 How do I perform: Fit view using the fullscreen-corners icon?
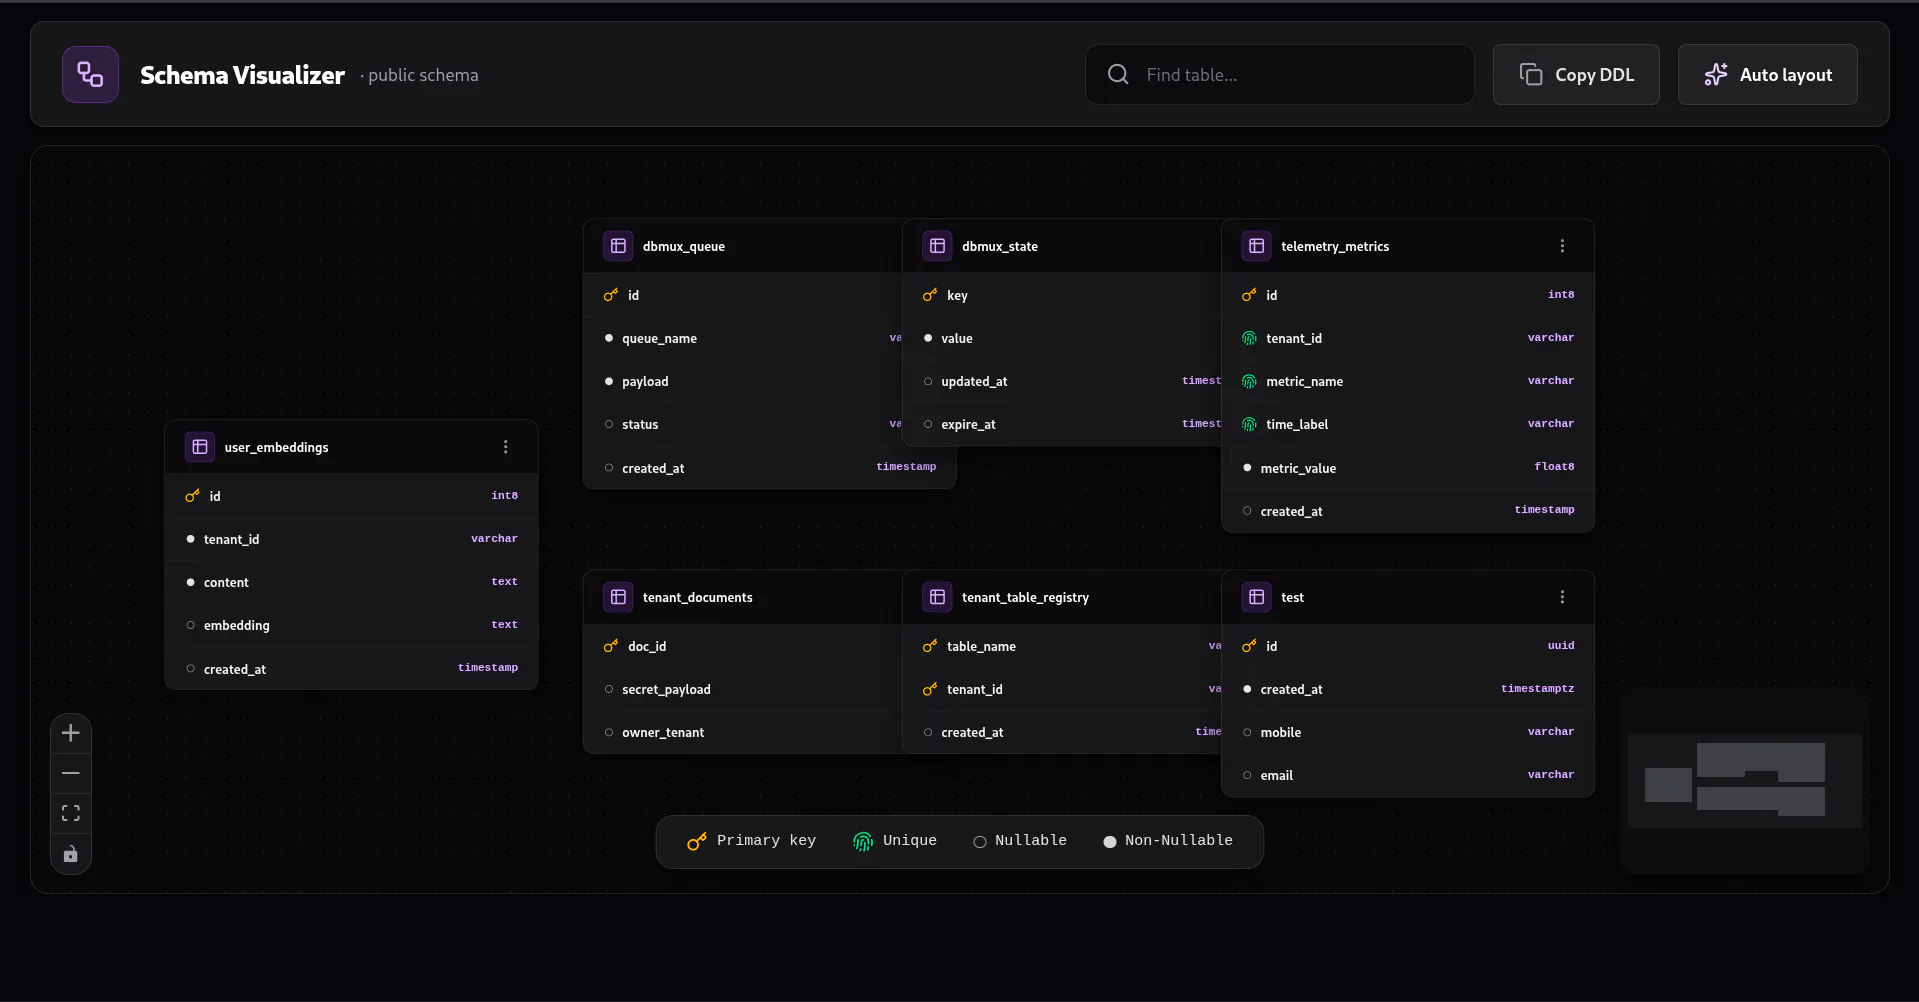[x=71, y=813]
